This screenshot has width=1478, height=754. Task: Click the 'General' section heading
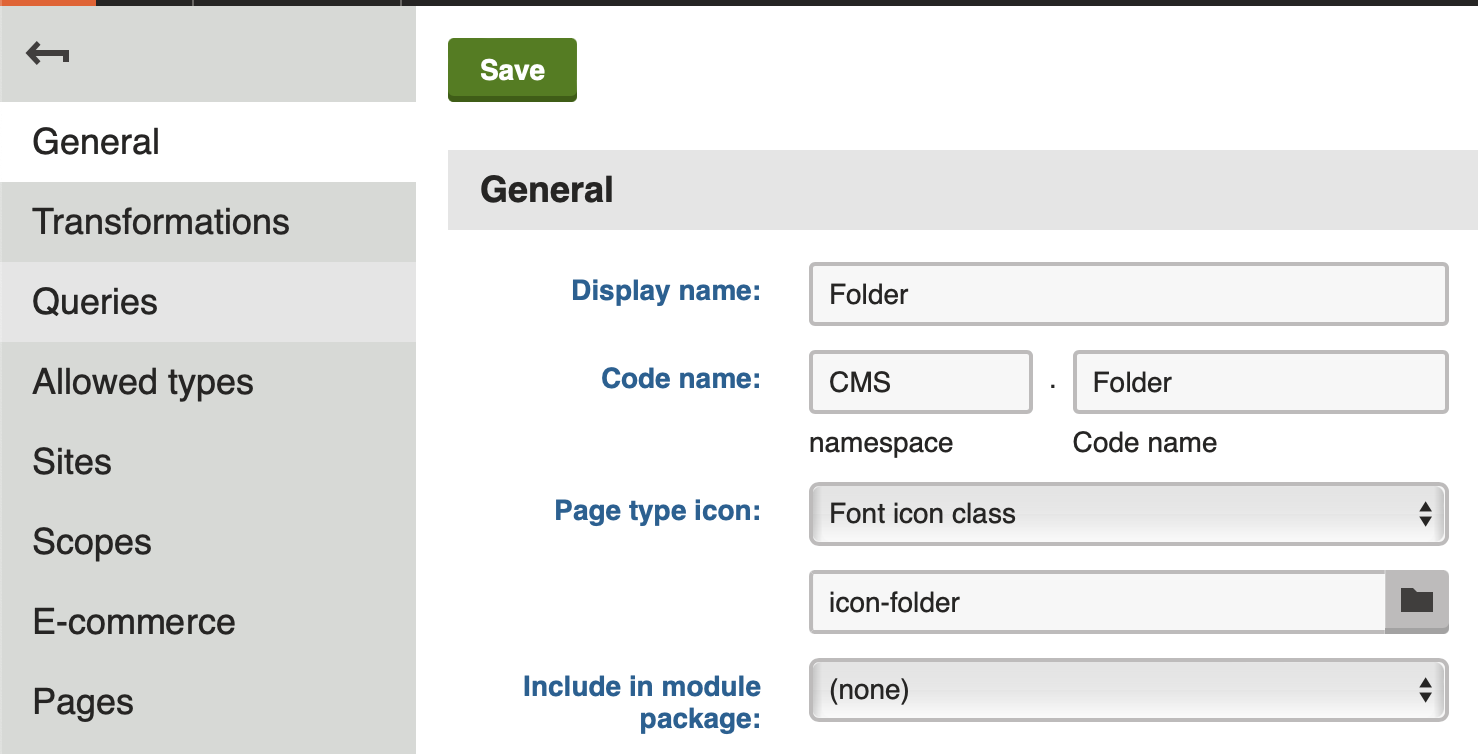point(547,190)
